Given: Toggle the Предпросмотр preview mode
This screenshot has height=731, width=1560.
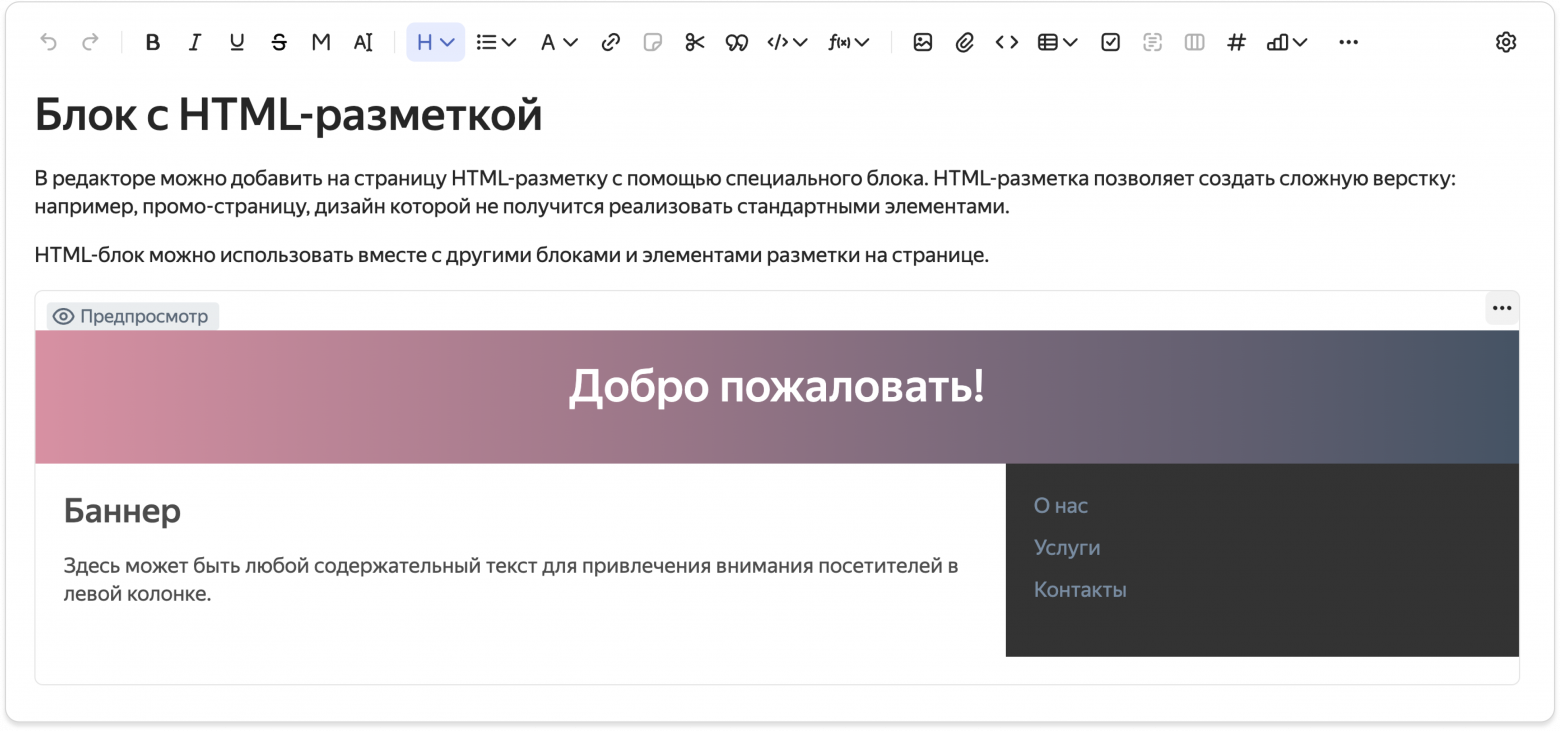Looking at the screenshot, I should (x=131, y=316).
